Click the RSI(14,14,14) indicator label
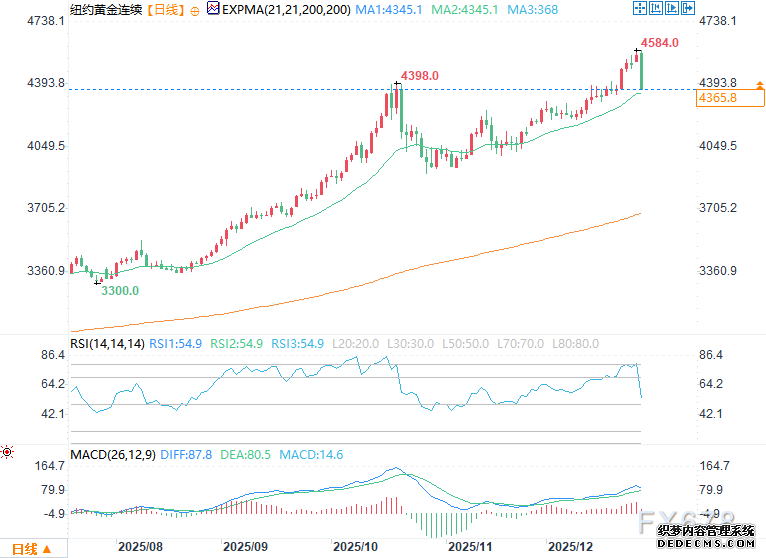The width and height of the screenshot is (766, 558). pyautogui.click(x=108, y=343)
